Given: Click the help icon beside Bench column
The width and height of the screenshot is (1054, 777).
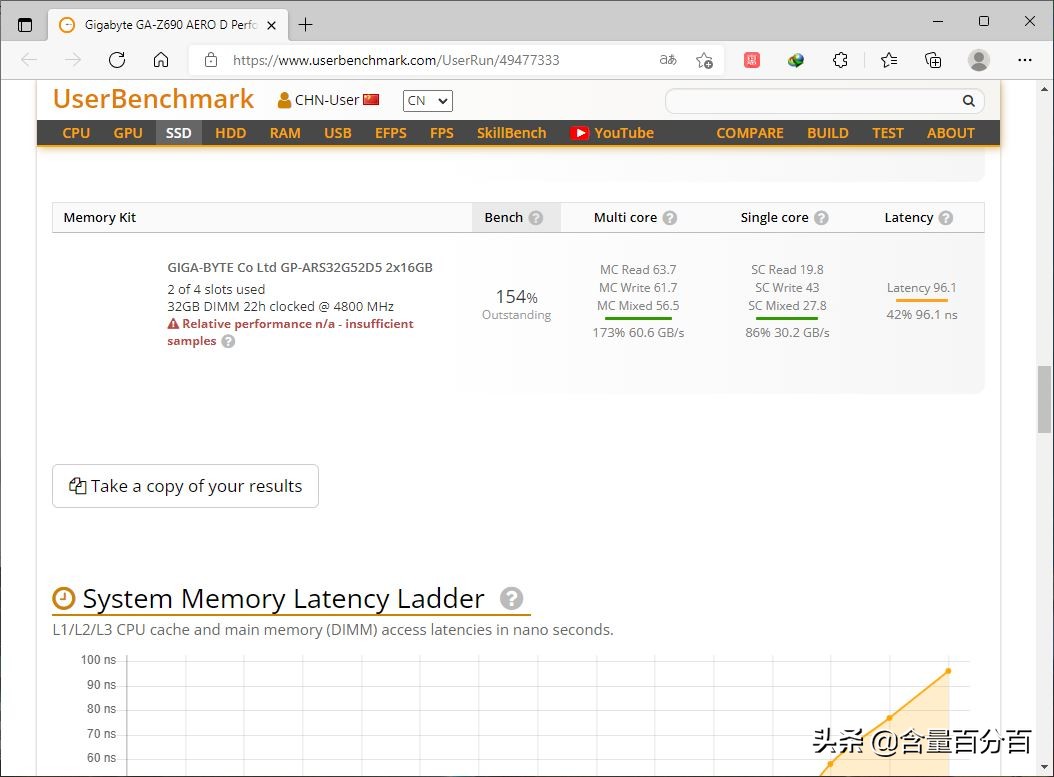Looking at the screenshot, I should tap(537, 217).
